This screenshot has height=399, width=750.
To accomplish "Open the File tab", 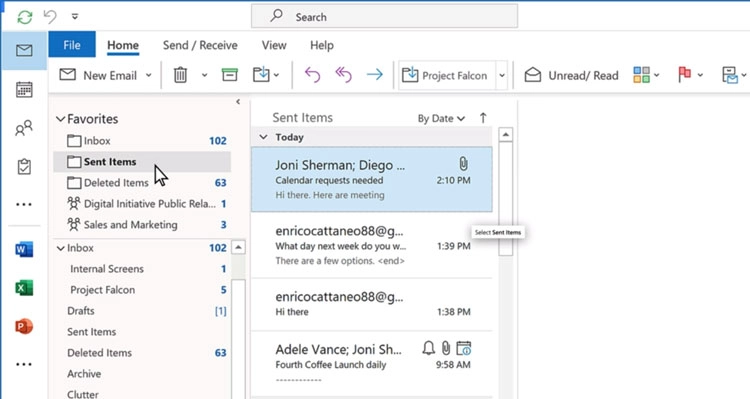I will [72, 45].
